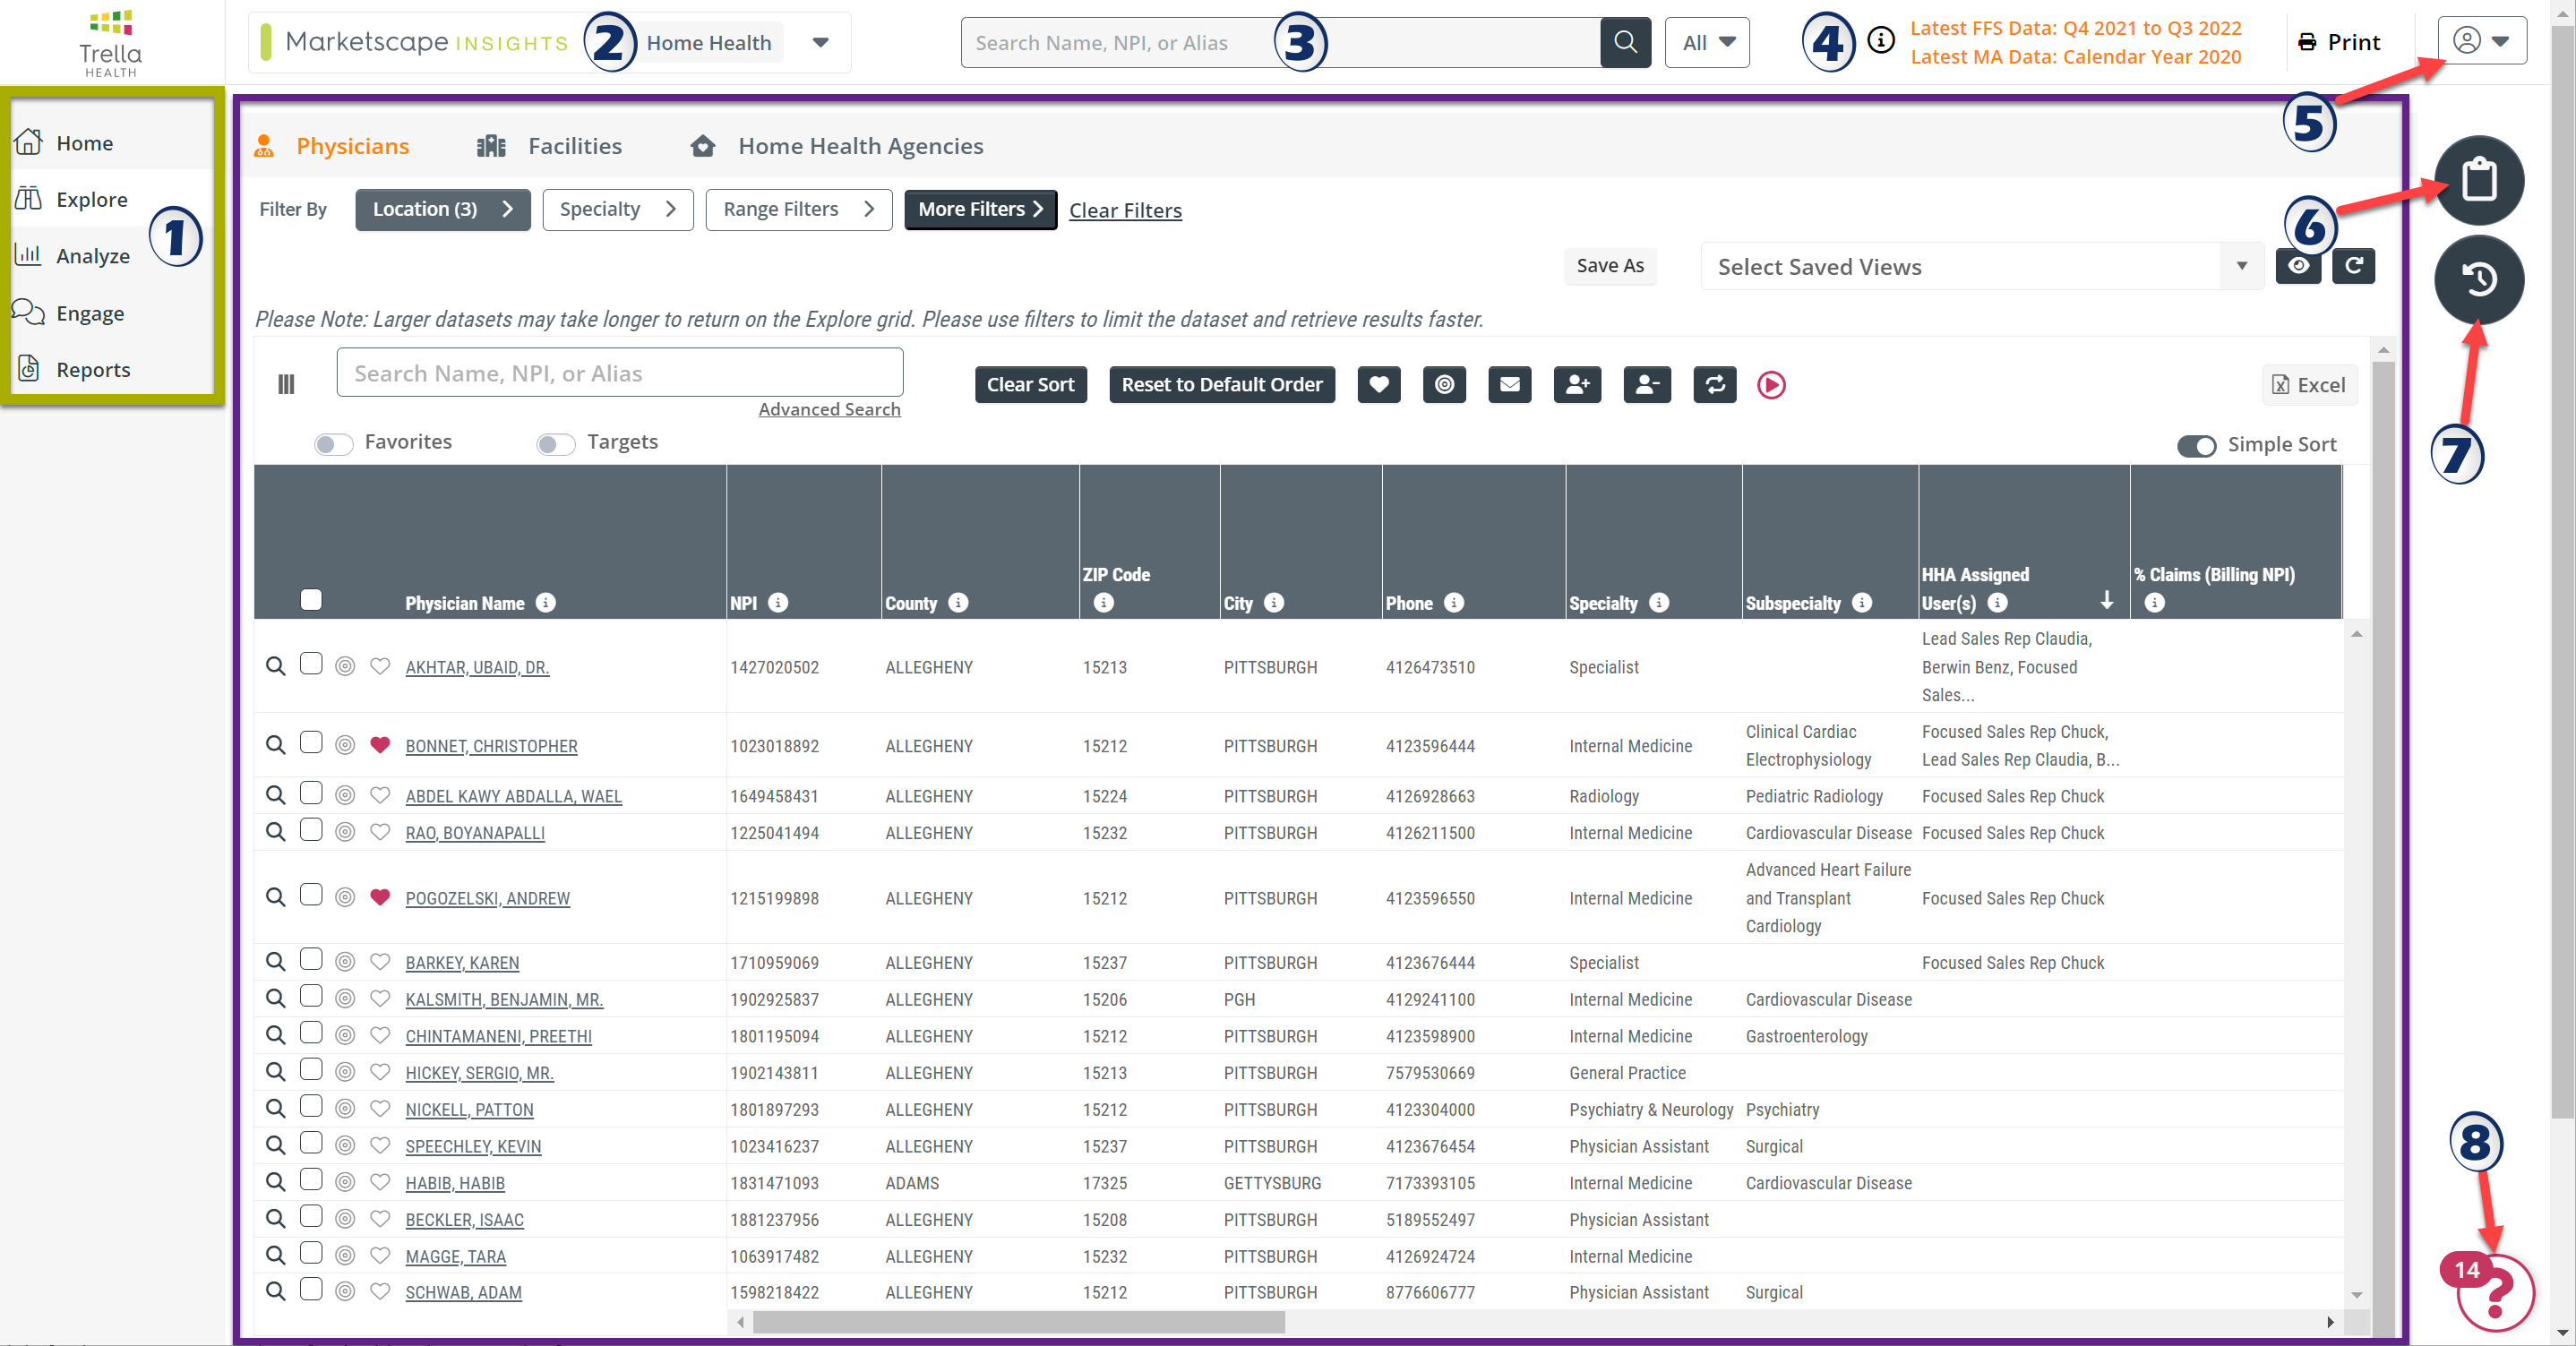
Task: Open the user account dropdown
Action: click(x=2481, y=41)
